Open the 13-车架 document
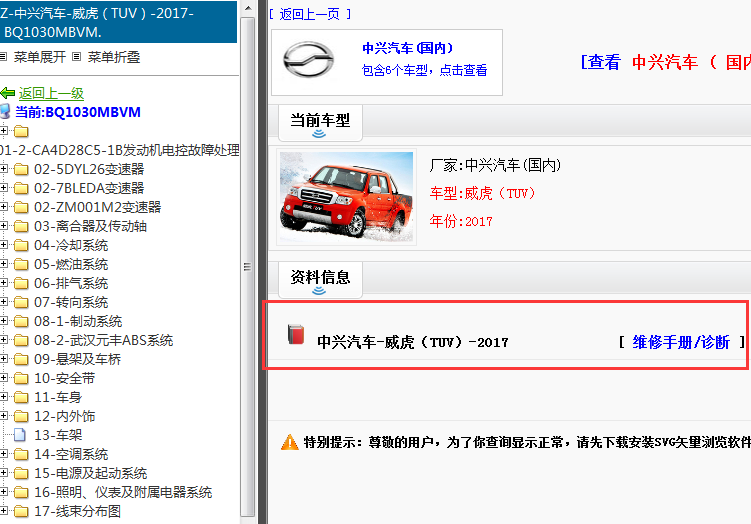Screen dimensions: 751x524 58,435
